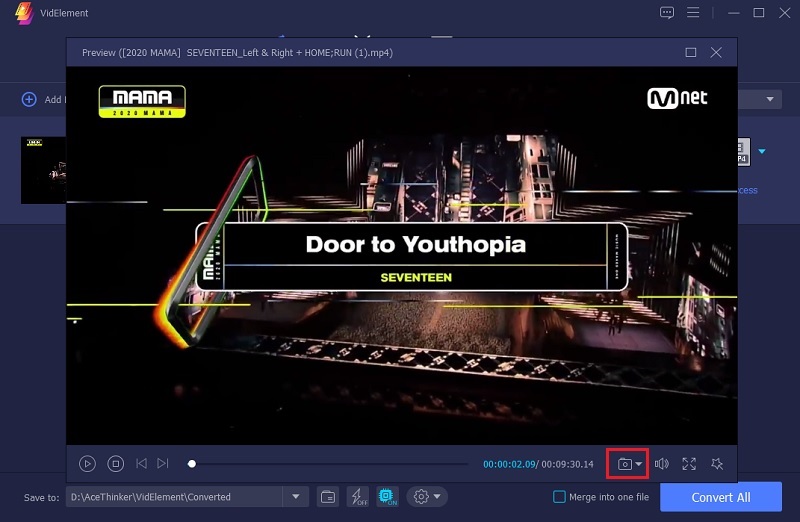Open the Save to path dropdown
This screenshot has height=522, width=800.
click(x=296, y=496)
